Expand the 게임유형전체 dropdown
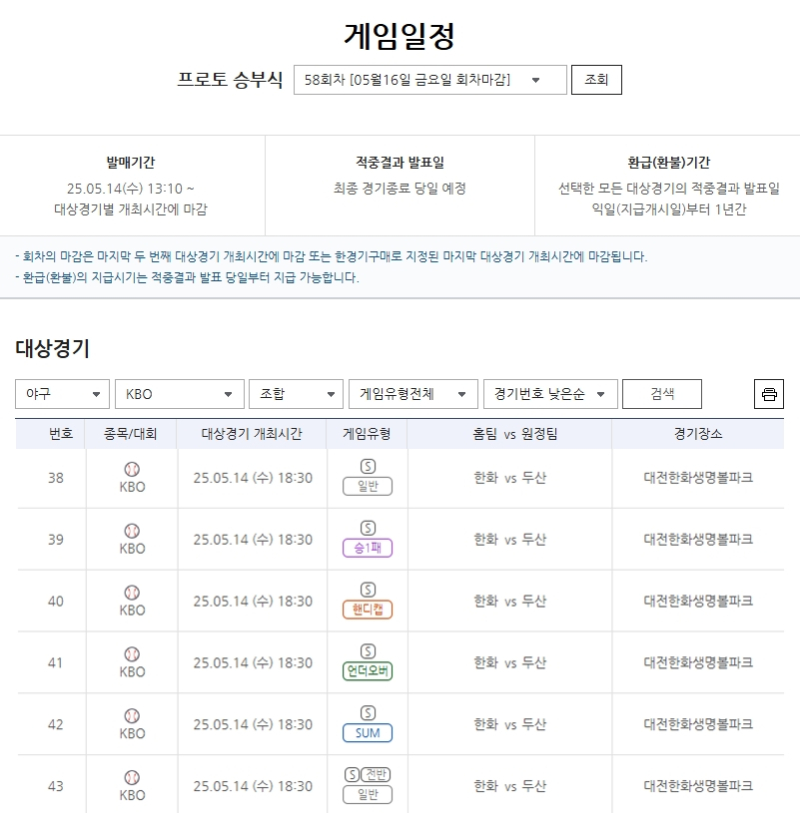This screenshot has height=813, width=800. 412,394
